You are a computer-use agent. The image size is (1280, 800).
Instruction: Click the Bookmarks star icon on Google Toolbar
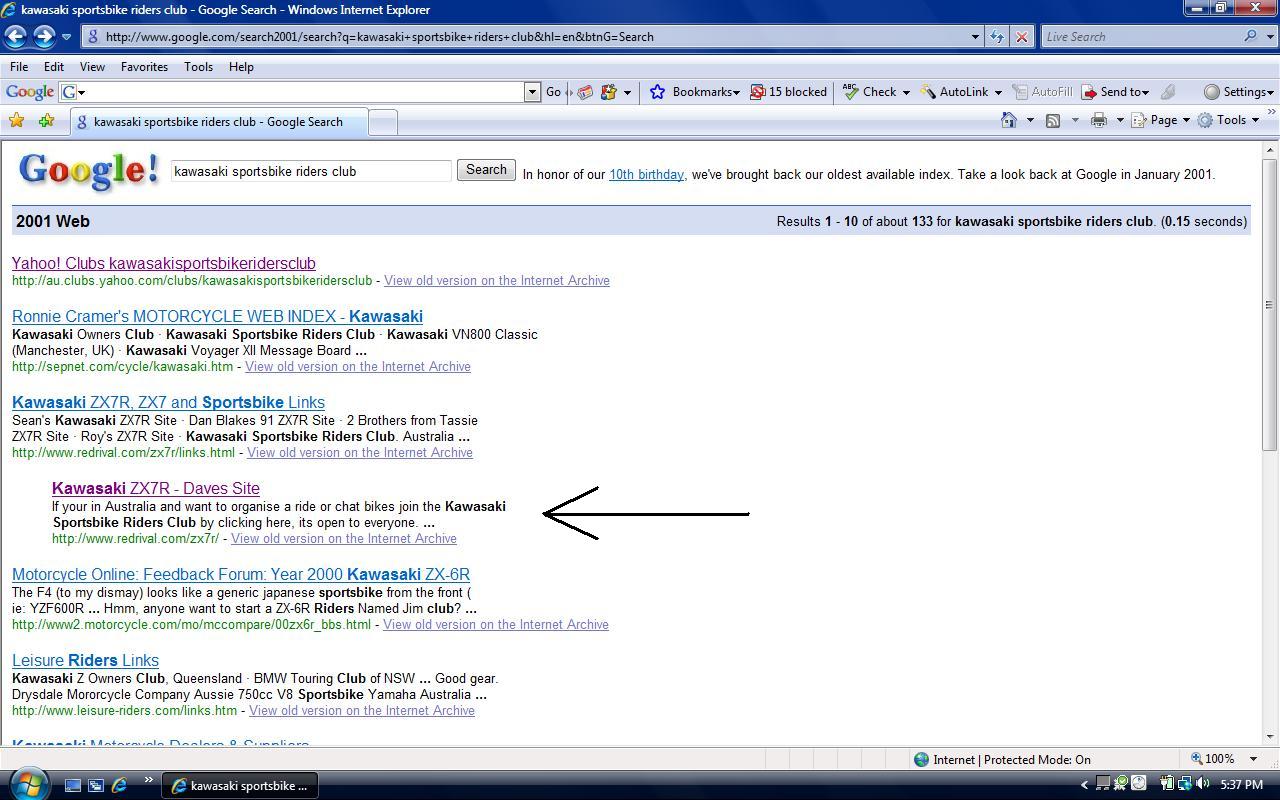[657, 91]
